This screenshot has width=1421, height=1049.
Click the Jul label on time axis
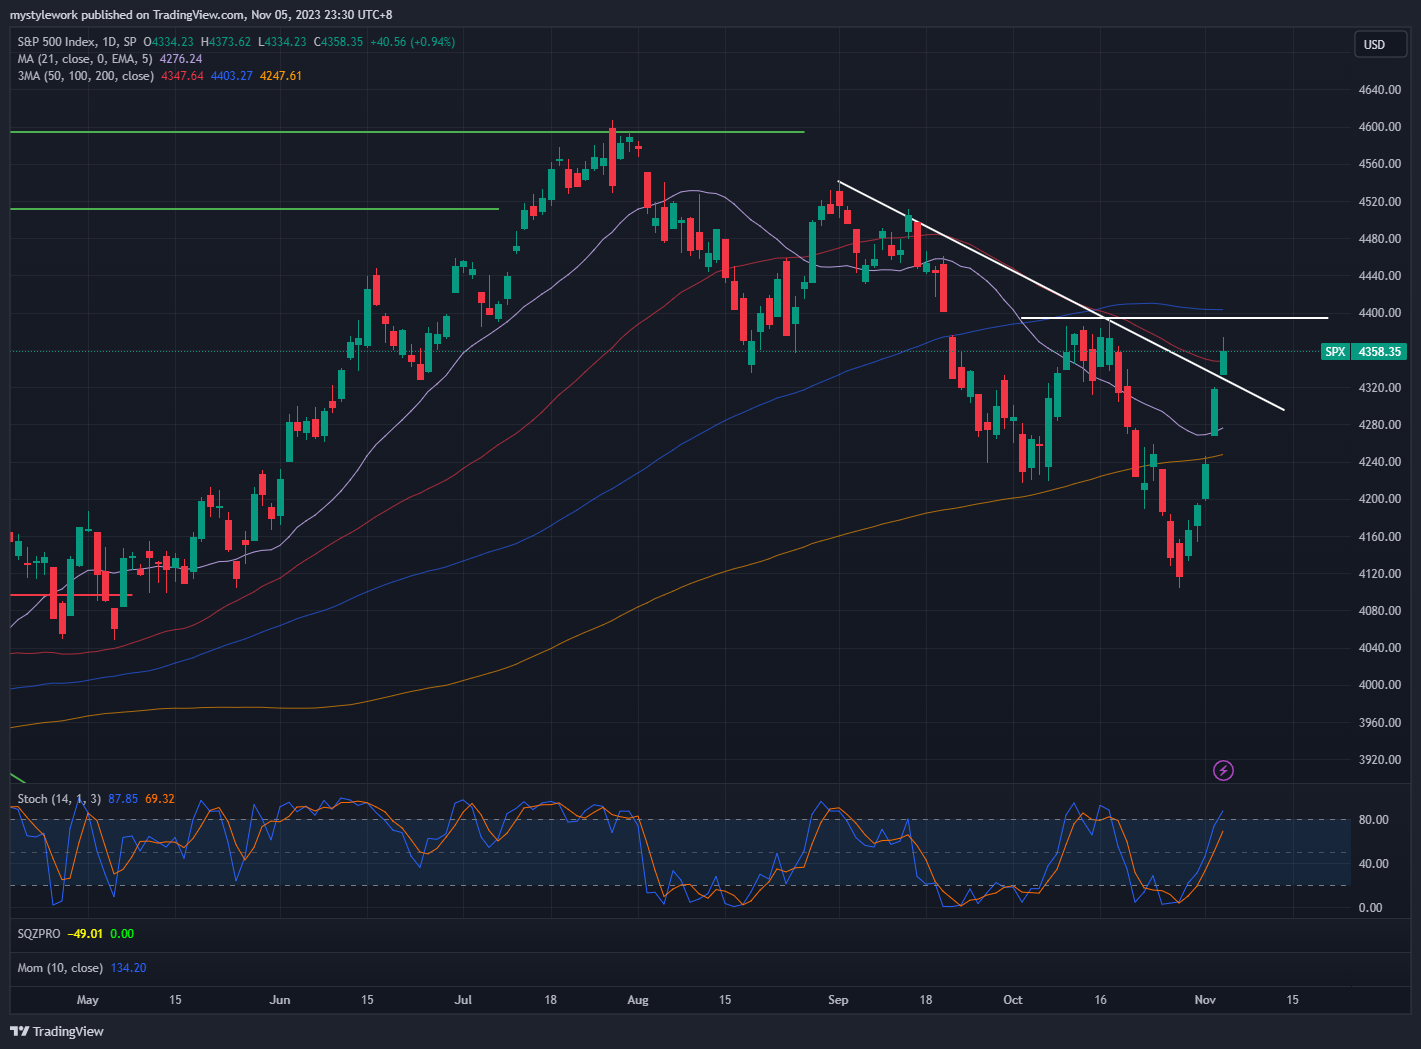tap(463, 1000)
